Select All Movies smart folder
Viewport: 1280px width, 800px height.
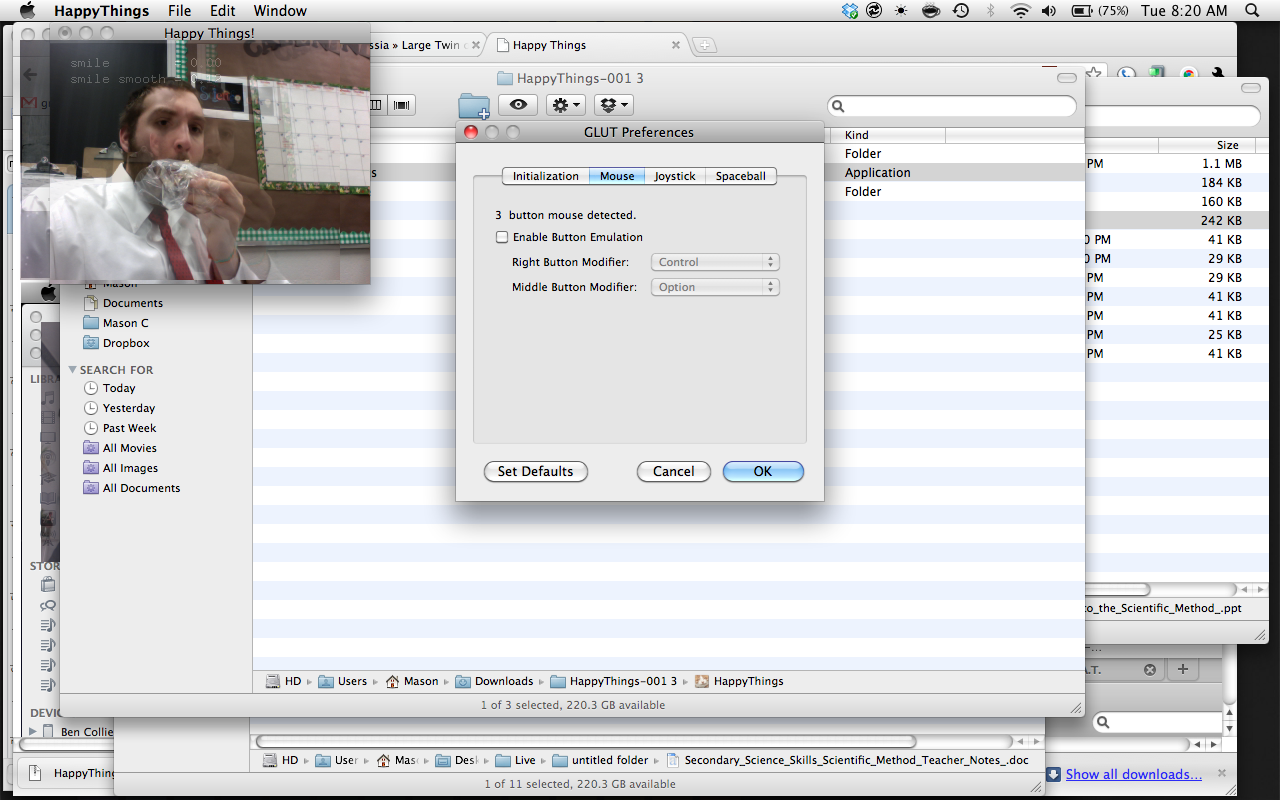coord(129,448)
